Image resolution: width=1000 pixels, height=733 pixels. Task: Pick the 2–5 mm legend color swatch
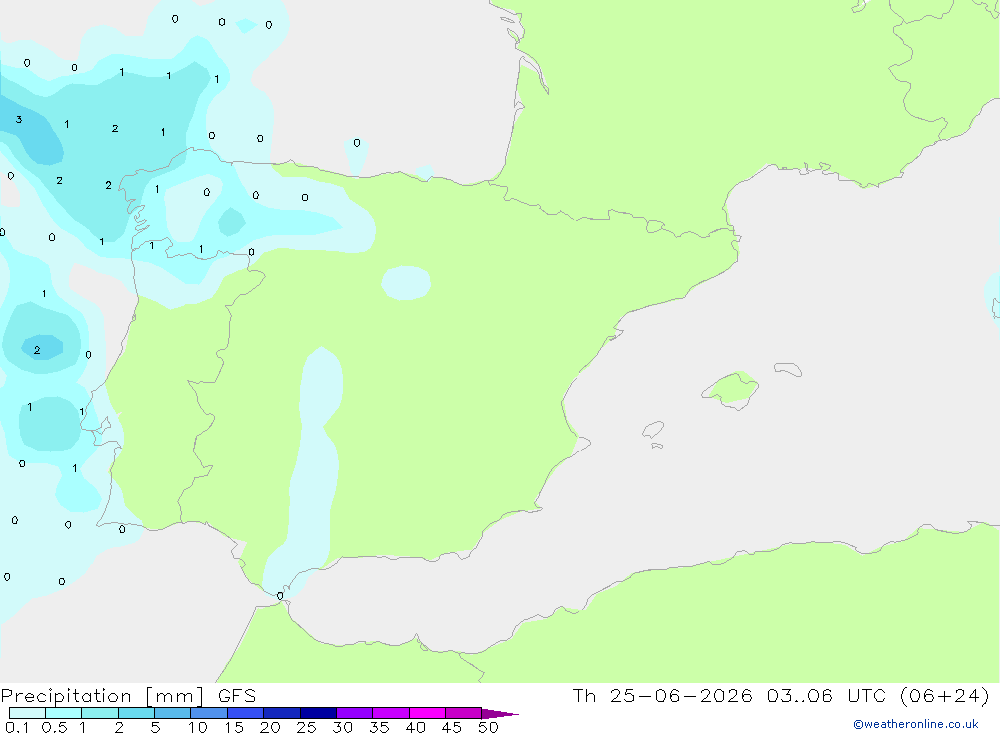[136, 713]
